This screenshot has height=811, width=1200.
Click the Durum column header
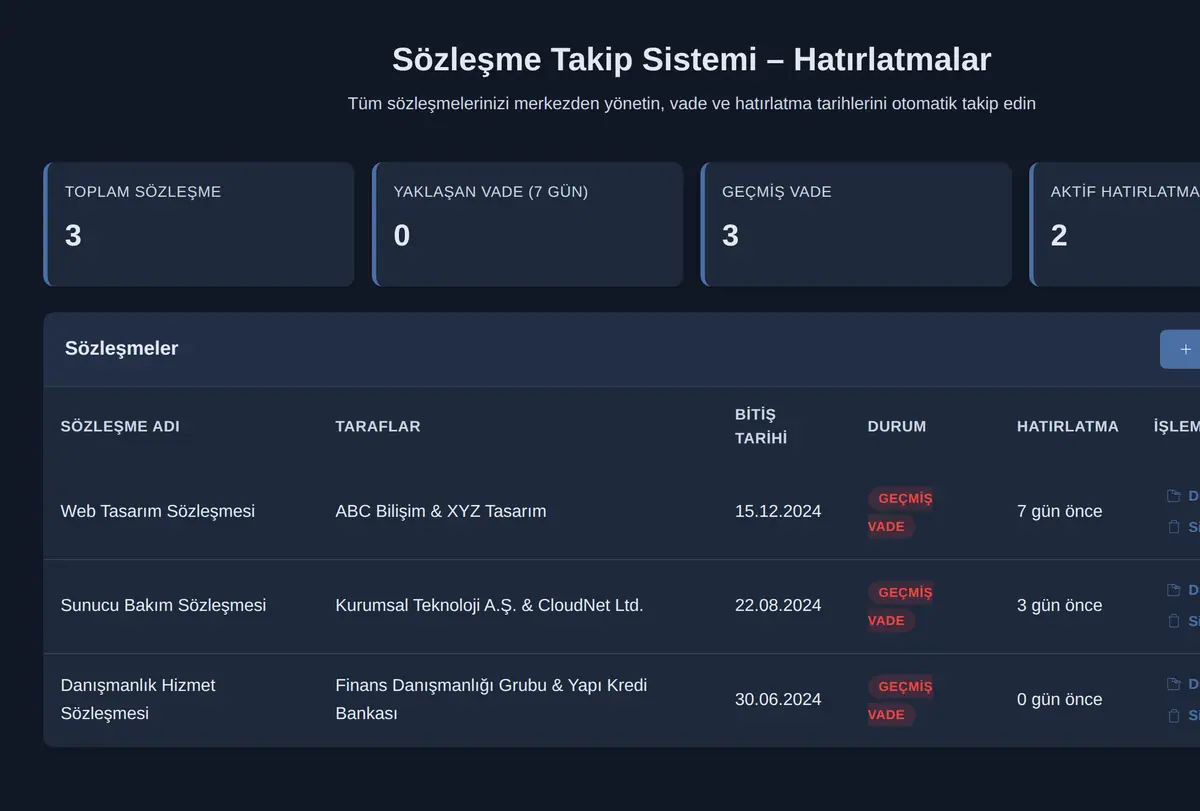tap(897, 426)
